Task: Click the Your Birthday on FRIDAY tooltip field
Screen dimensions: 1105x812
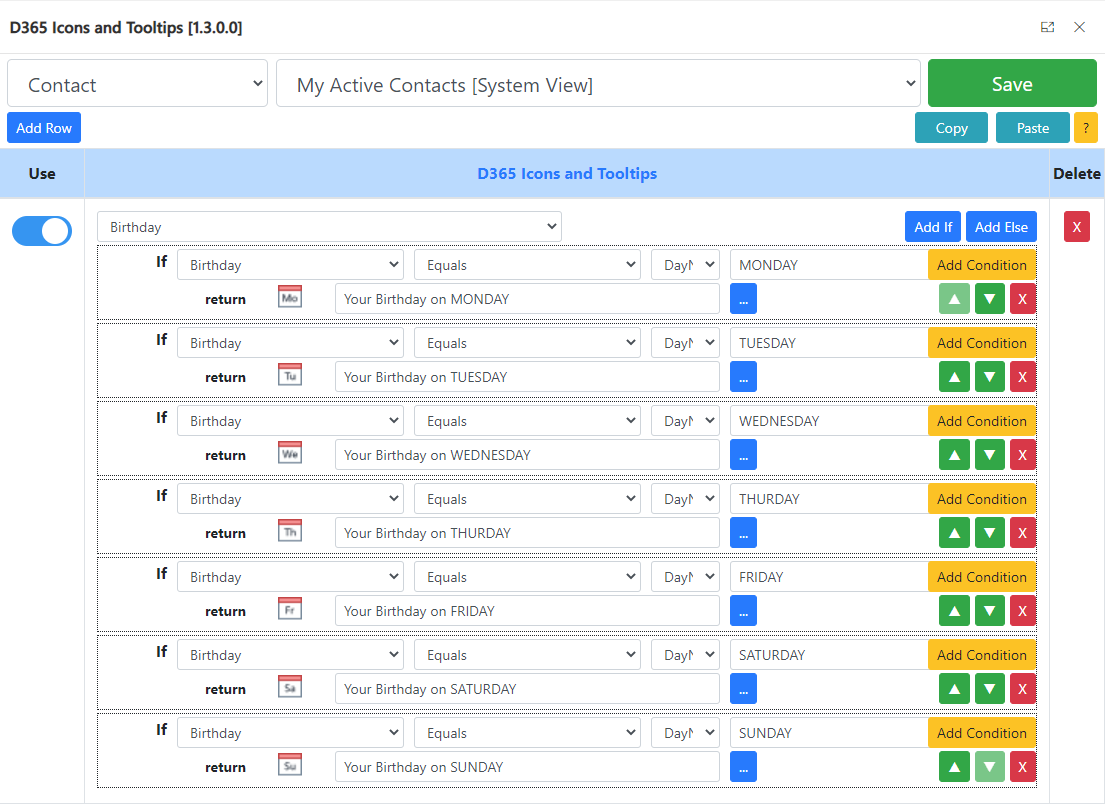Action: [526, 611]
